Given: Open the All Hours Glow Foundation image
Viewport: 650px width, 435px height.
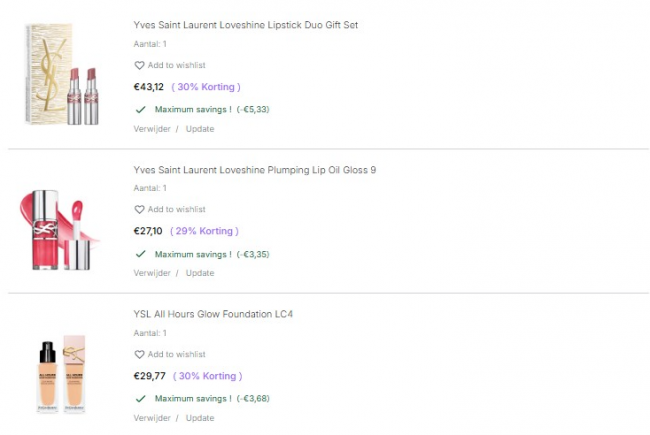Looking at the screenshot, I should point(62,367).
